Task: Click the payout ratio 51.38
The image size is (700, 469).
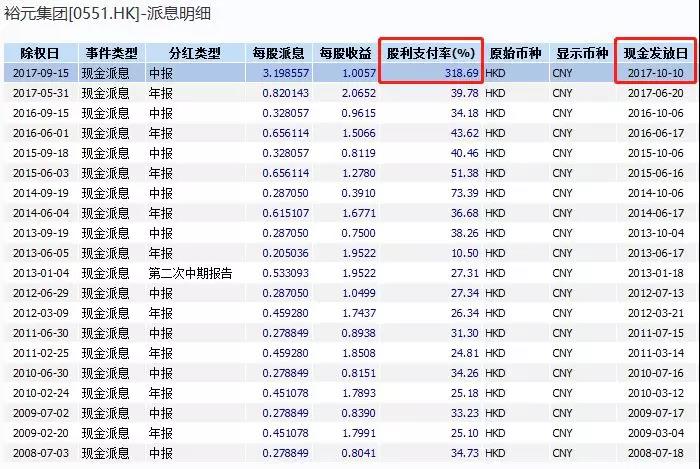Action: click(464, 173)
